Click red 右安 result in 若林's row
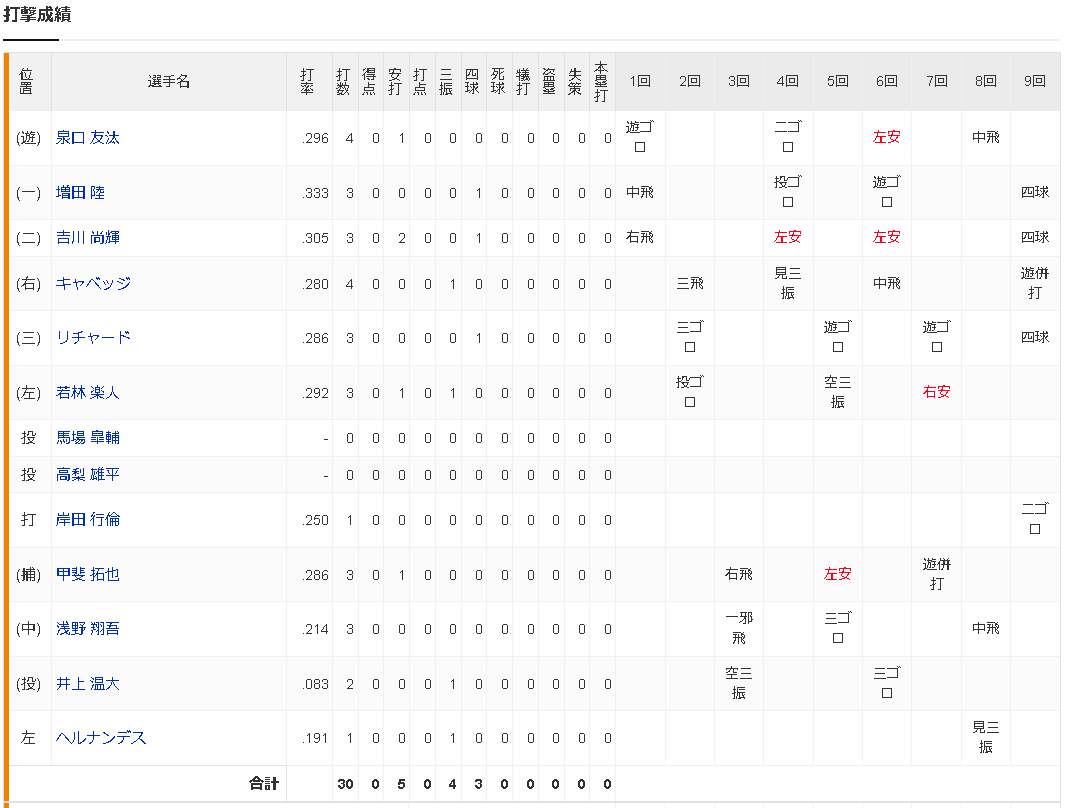The height and width of the screenshot is (808, 1068). [936, 393]
